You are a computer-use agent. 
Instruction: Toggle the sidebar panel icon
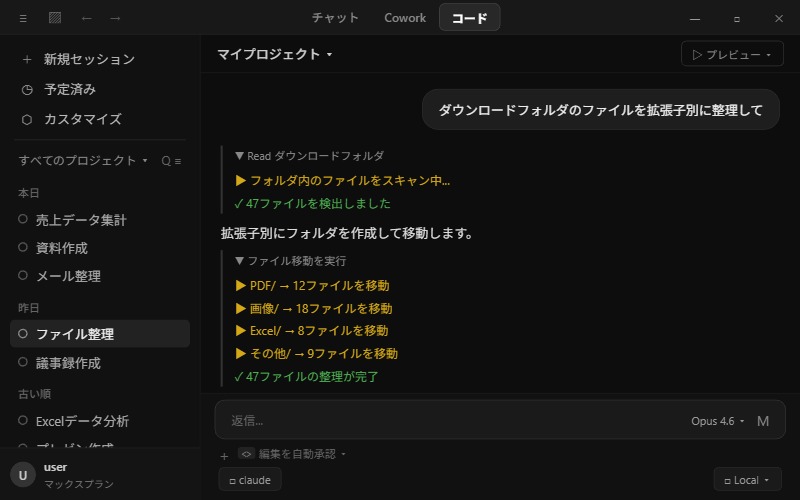tap(55, 18)
